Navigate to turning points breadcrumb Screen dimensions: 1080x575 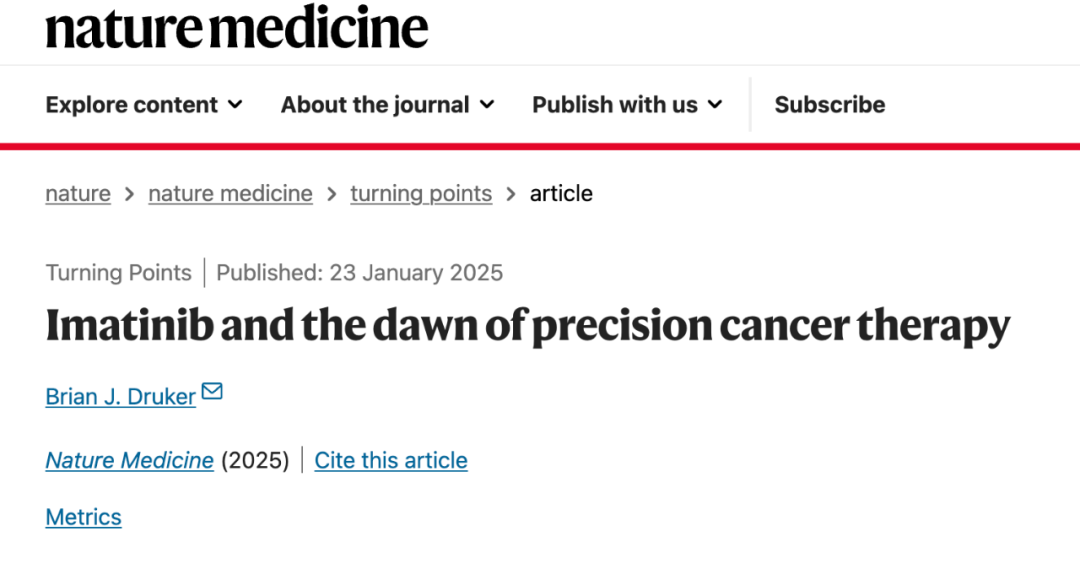coord(422,194)
